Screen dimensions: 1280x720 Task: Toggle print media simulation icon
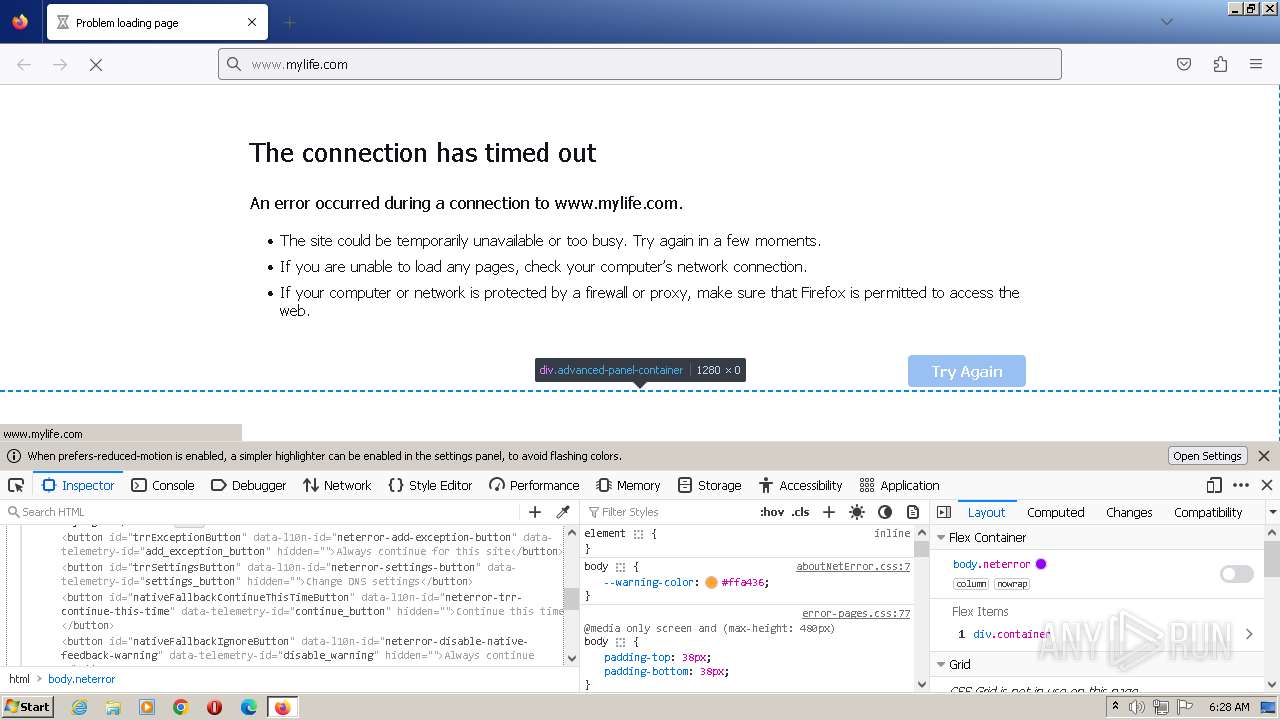click(913, 512)
